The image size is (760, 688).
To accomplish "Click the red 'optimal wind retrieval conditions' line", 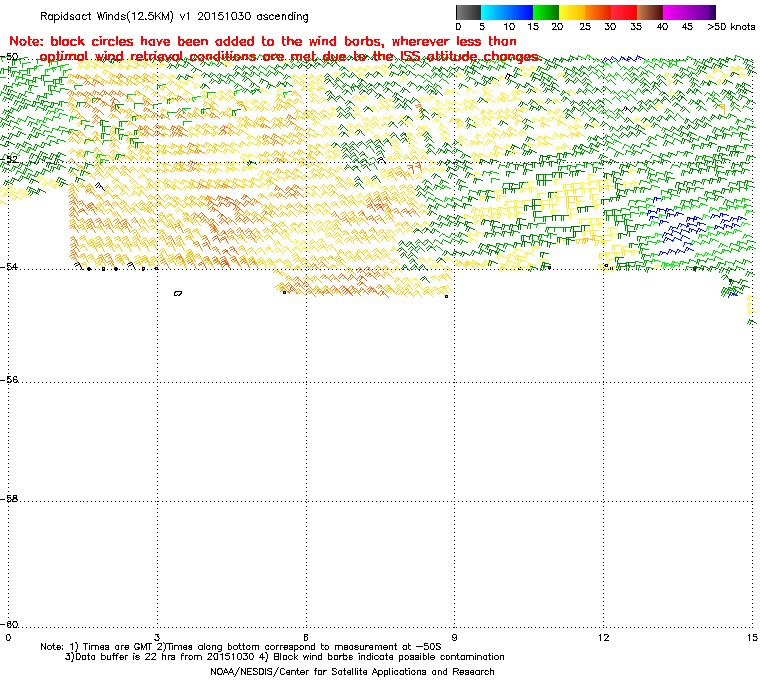I will (x=290, y=57).
